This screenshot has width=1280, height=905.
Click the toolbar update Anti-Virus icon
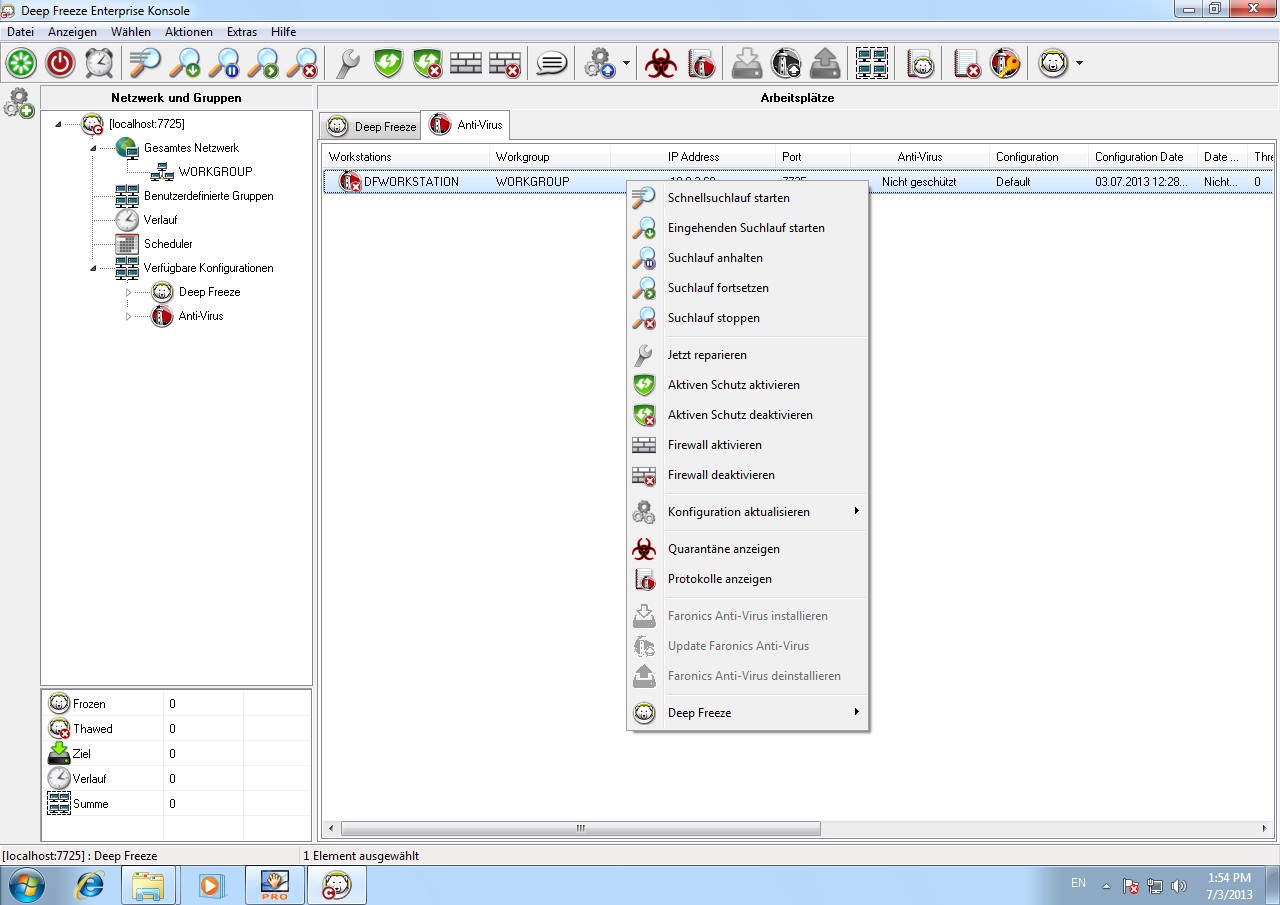[x=786, y=64]
